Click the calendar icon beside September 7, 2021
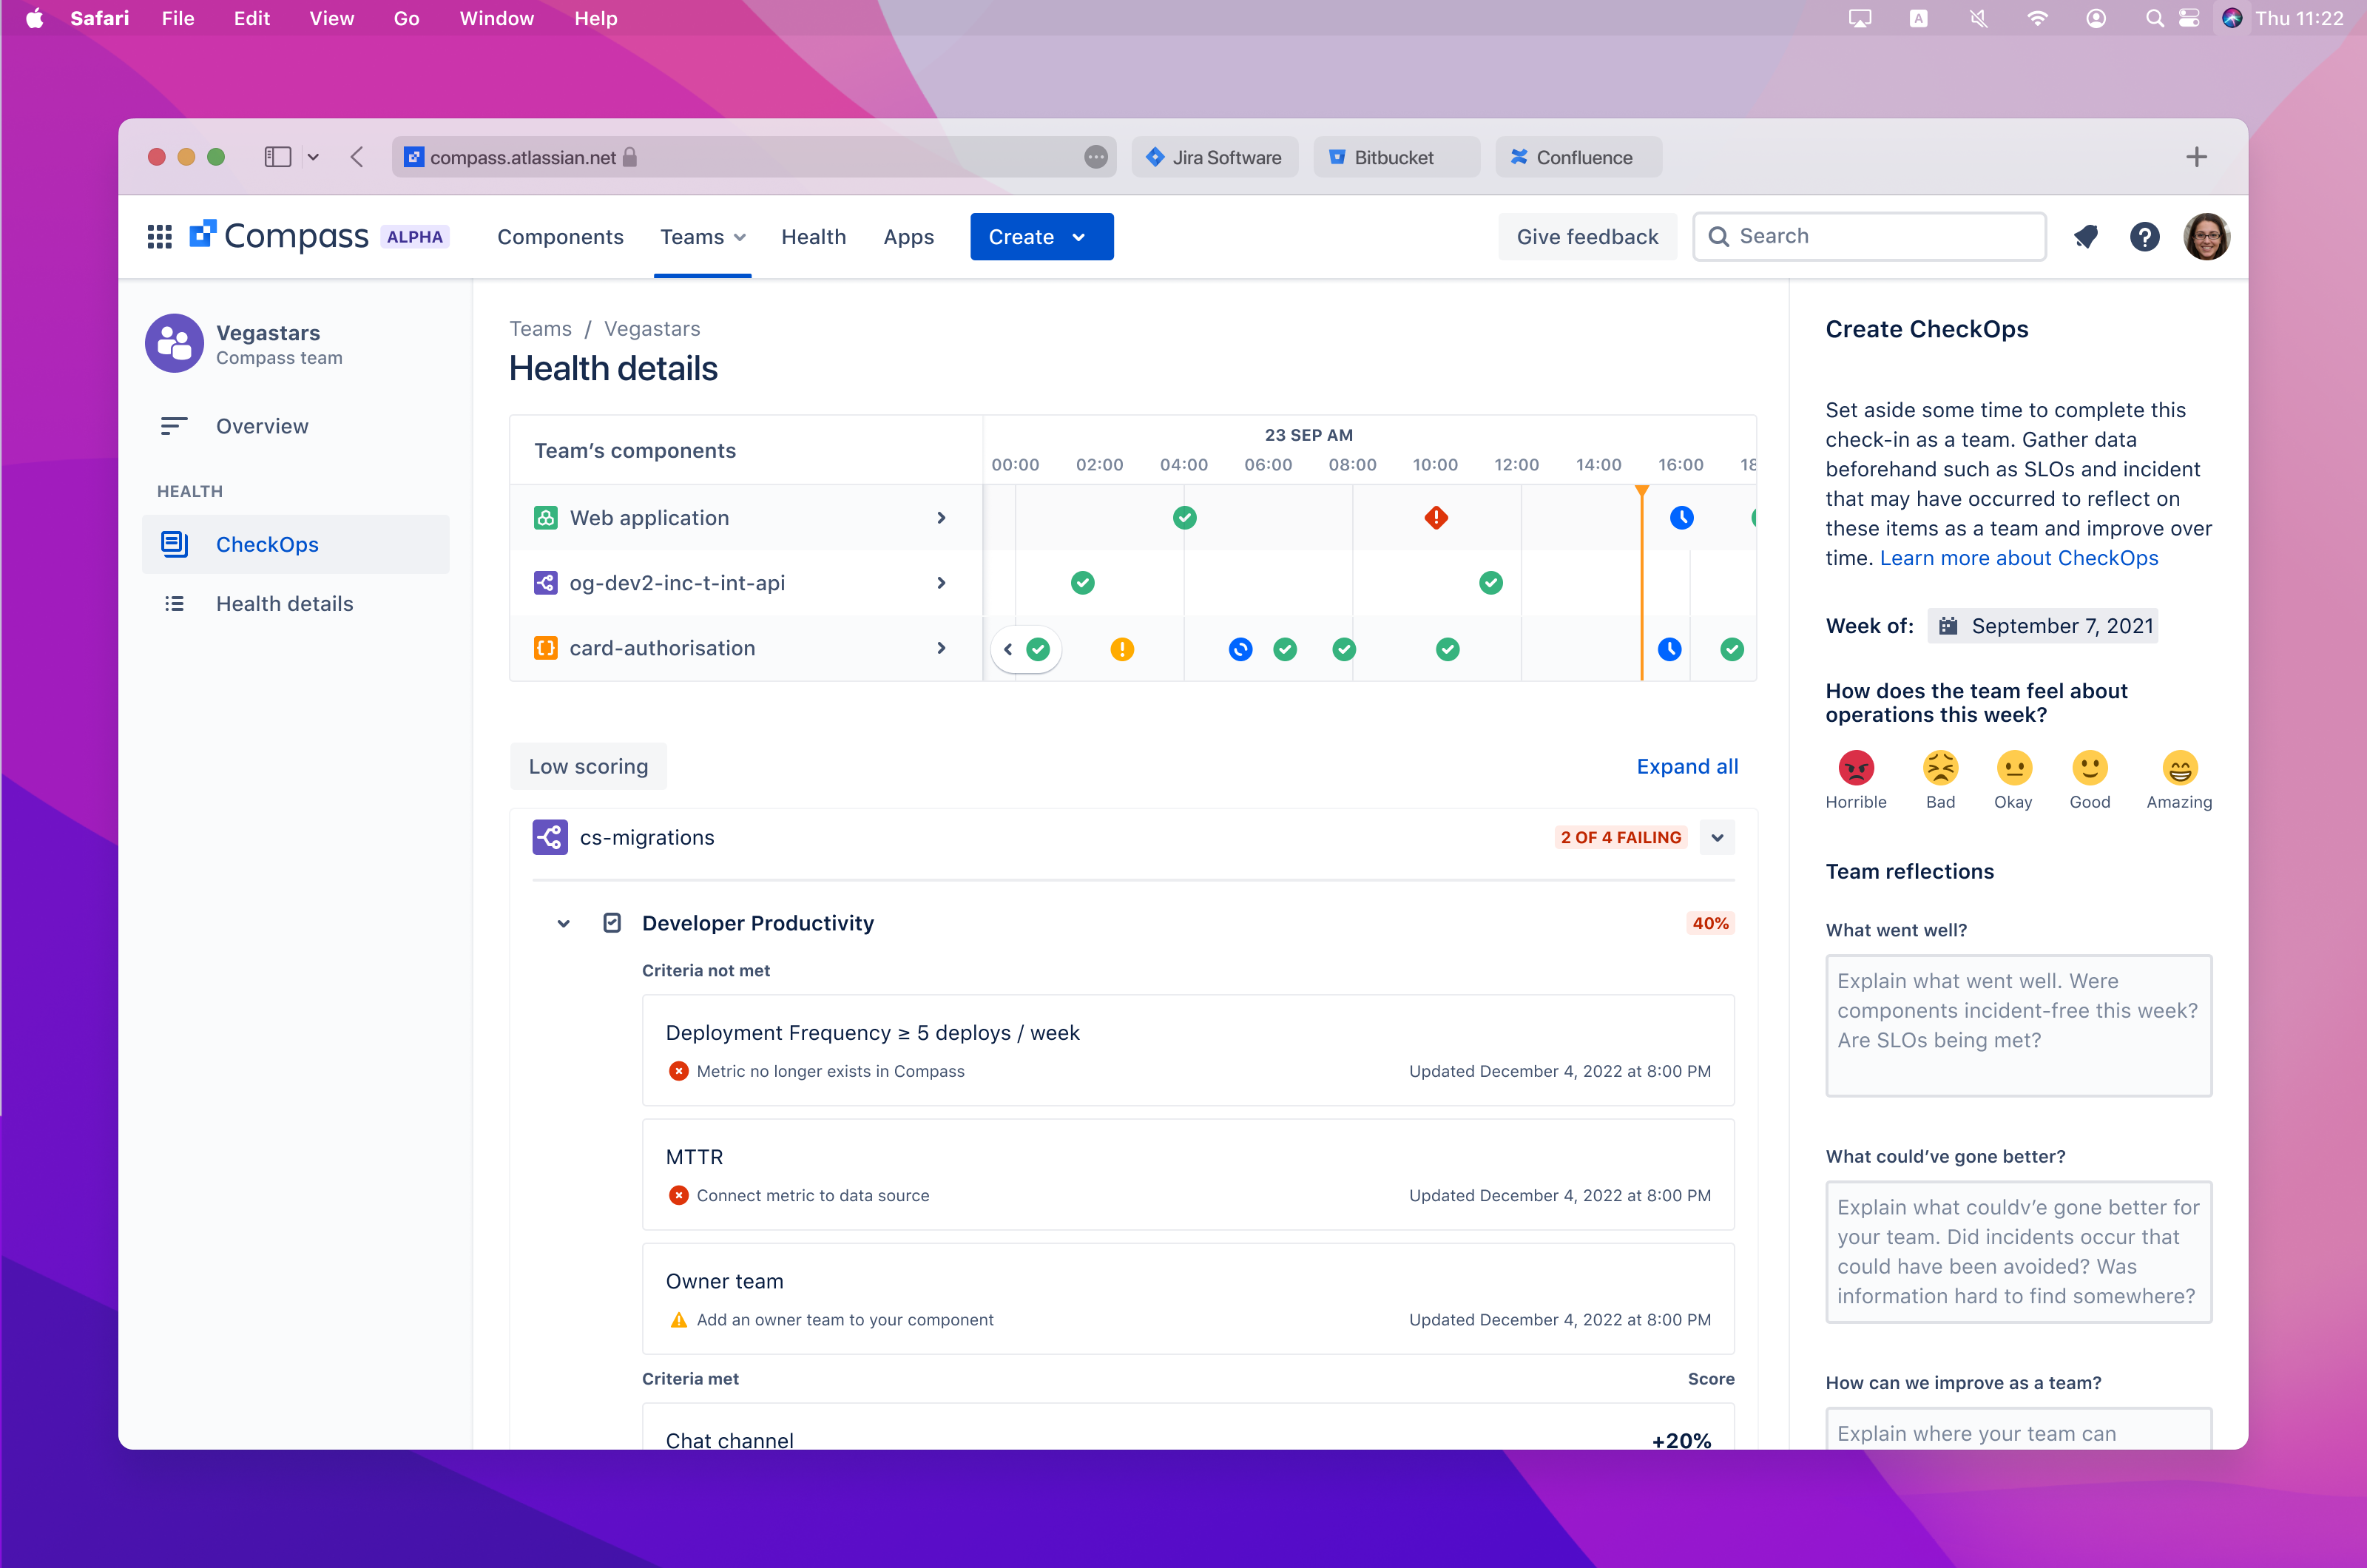 (1948, 625)
